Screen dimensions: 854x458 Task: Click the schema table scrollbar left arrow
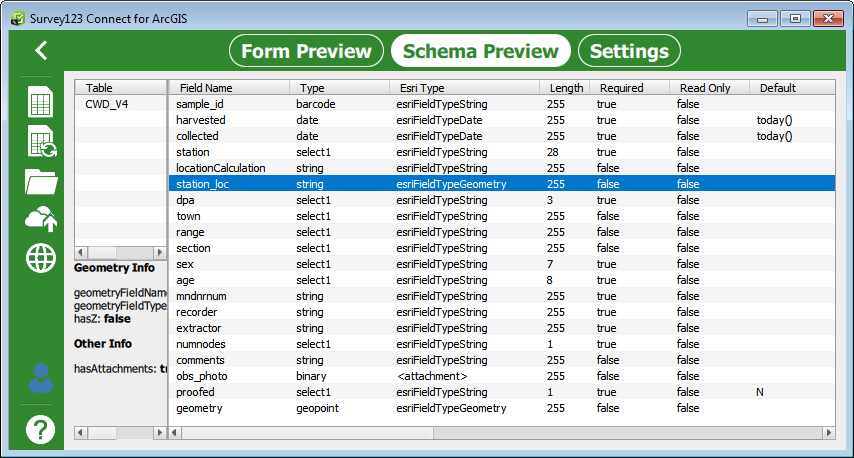(x=175, y=433)
